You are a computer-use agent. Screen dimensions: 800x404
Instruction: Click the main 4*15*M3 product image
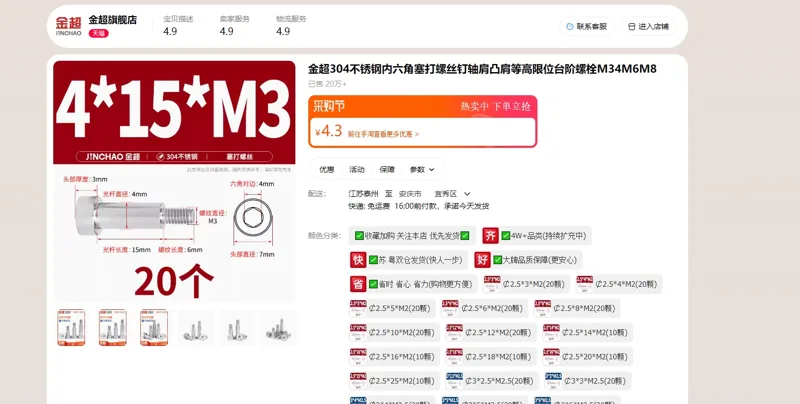[174, 182]
